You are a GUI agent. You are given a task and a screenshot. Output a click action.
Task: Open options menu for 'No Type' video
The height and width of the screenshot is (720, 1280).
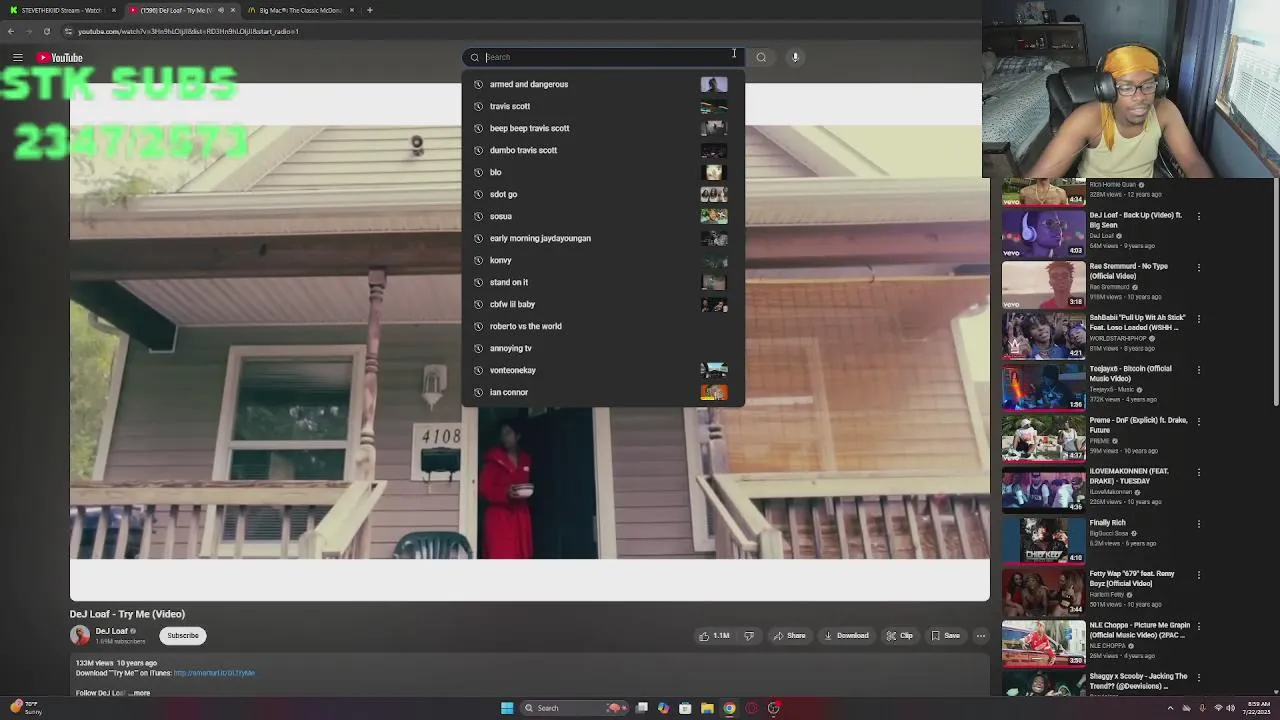click(1199, 267)
